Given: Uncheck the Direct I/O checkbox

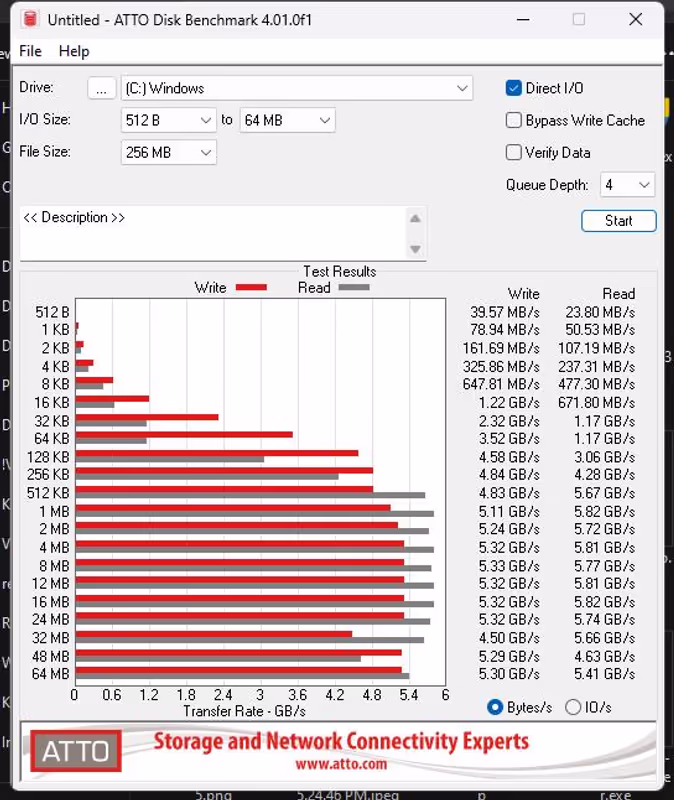Looking at the screenshot, I should click(x=514, y=88).
